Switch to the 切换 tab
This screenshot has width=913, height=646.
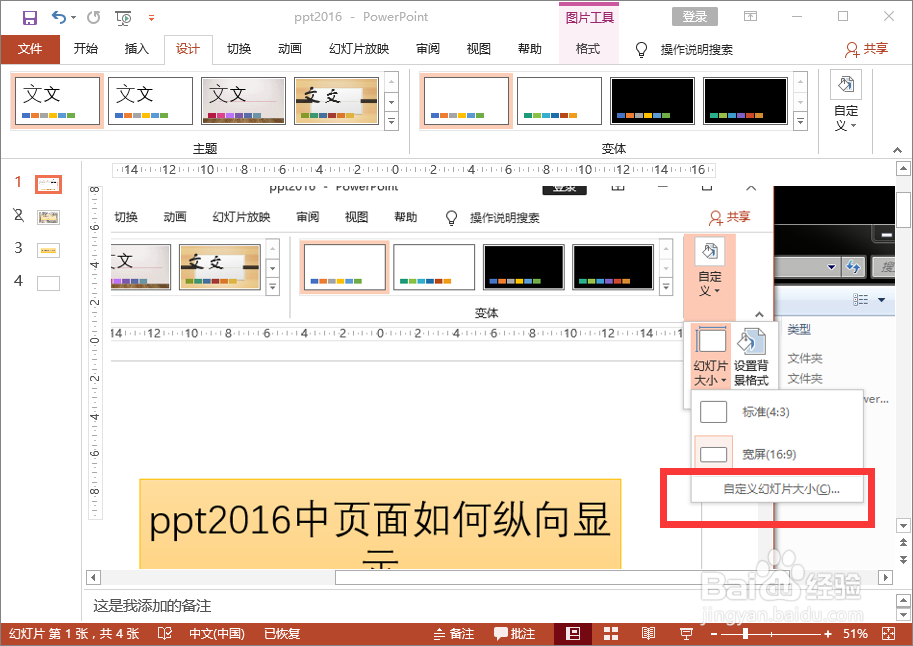point(239,49)
